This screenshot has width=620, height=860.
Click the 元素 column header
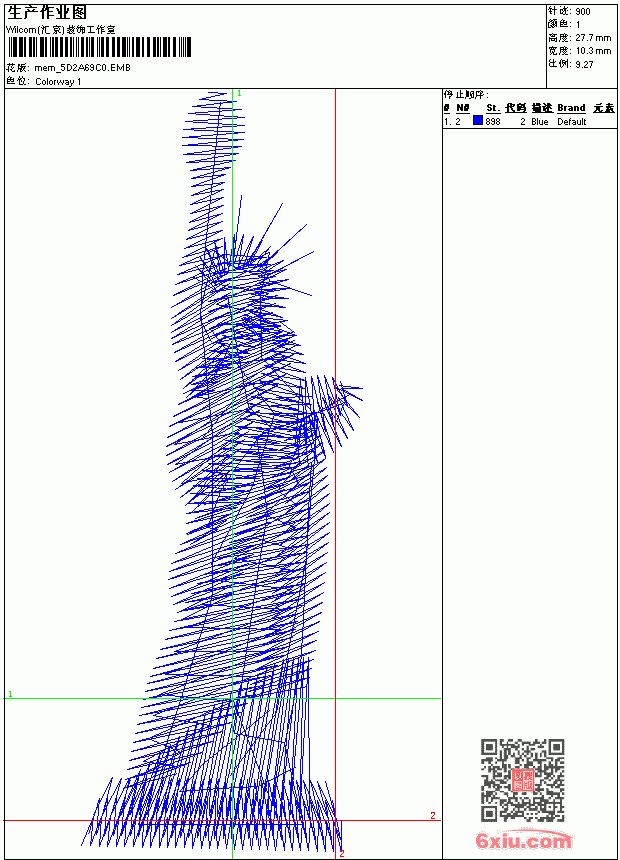click(604, 108)
